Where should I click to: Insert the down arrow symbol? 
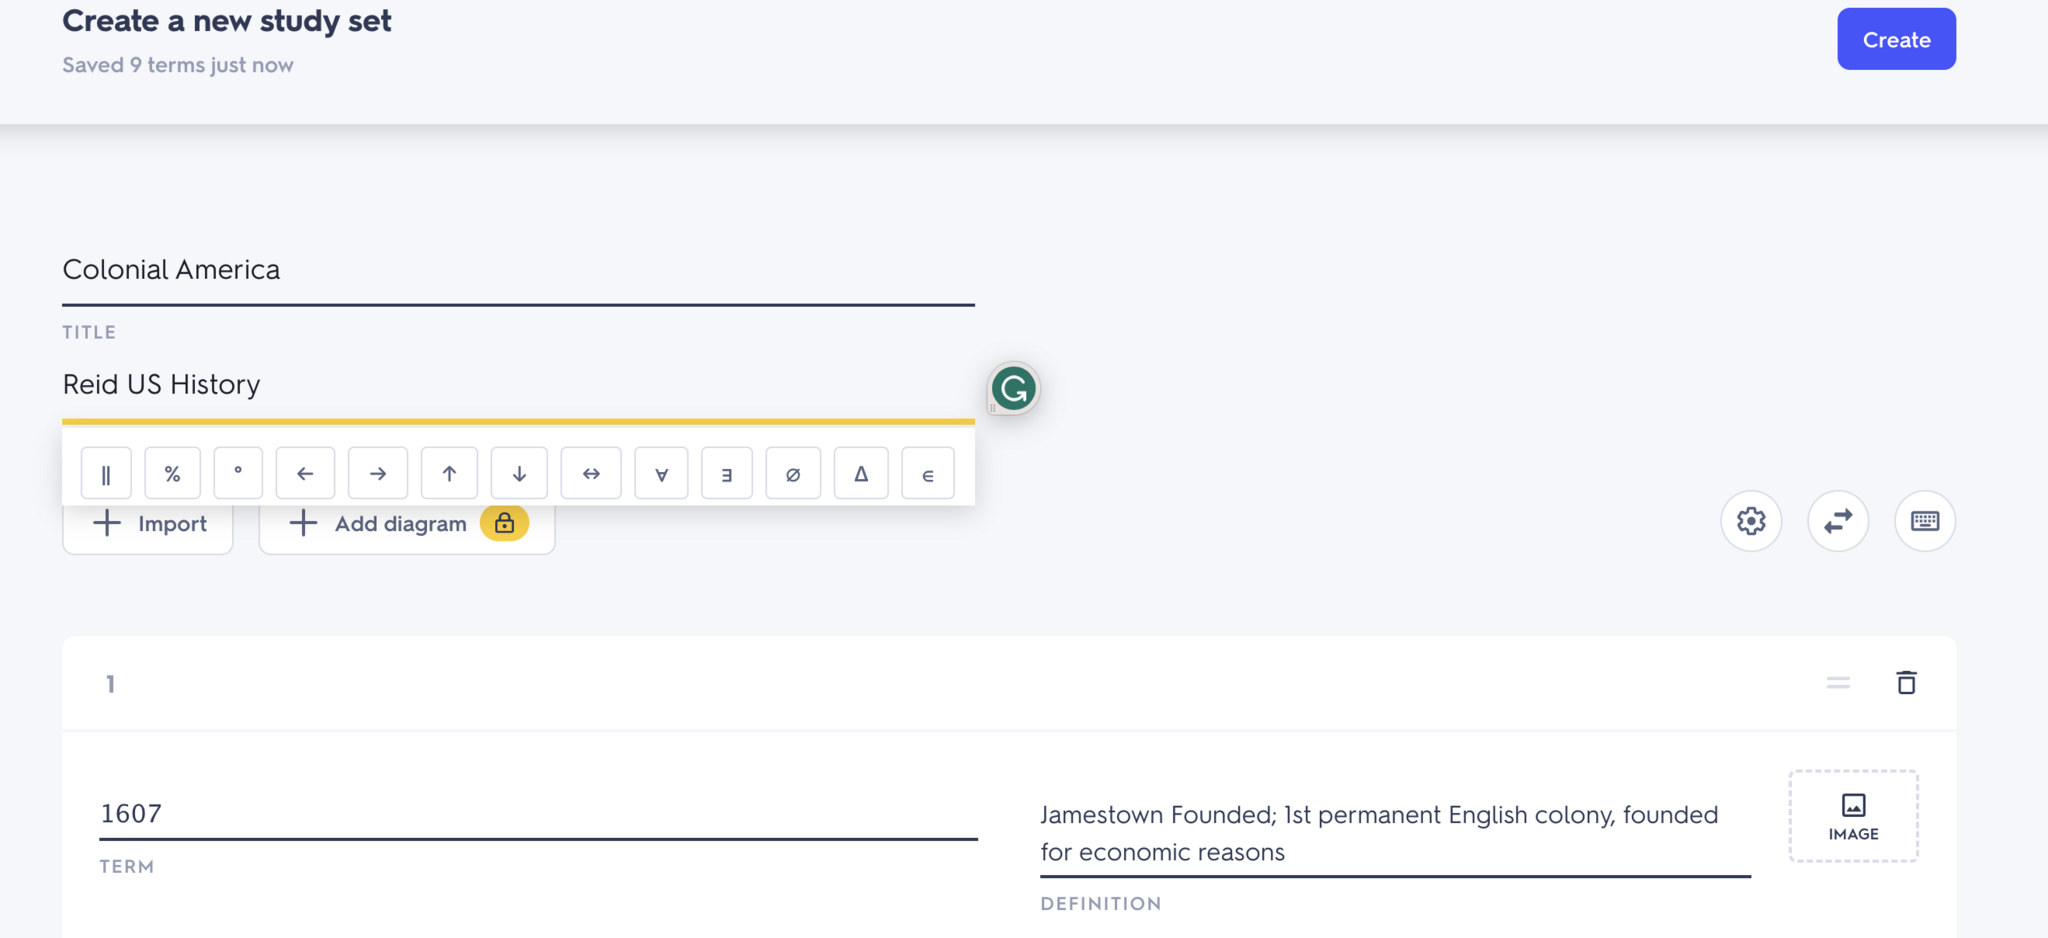point(519,473)
